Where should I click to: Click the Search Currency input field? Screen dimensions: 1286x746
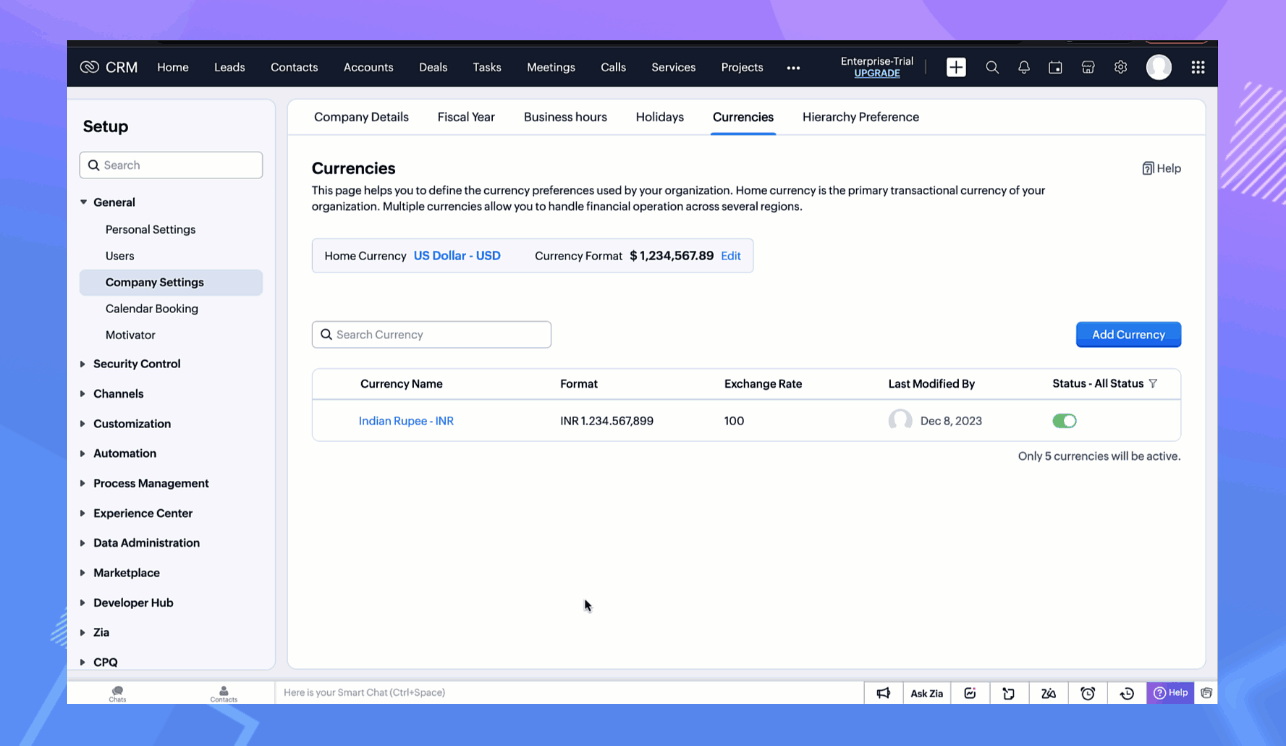click(432, 335)
